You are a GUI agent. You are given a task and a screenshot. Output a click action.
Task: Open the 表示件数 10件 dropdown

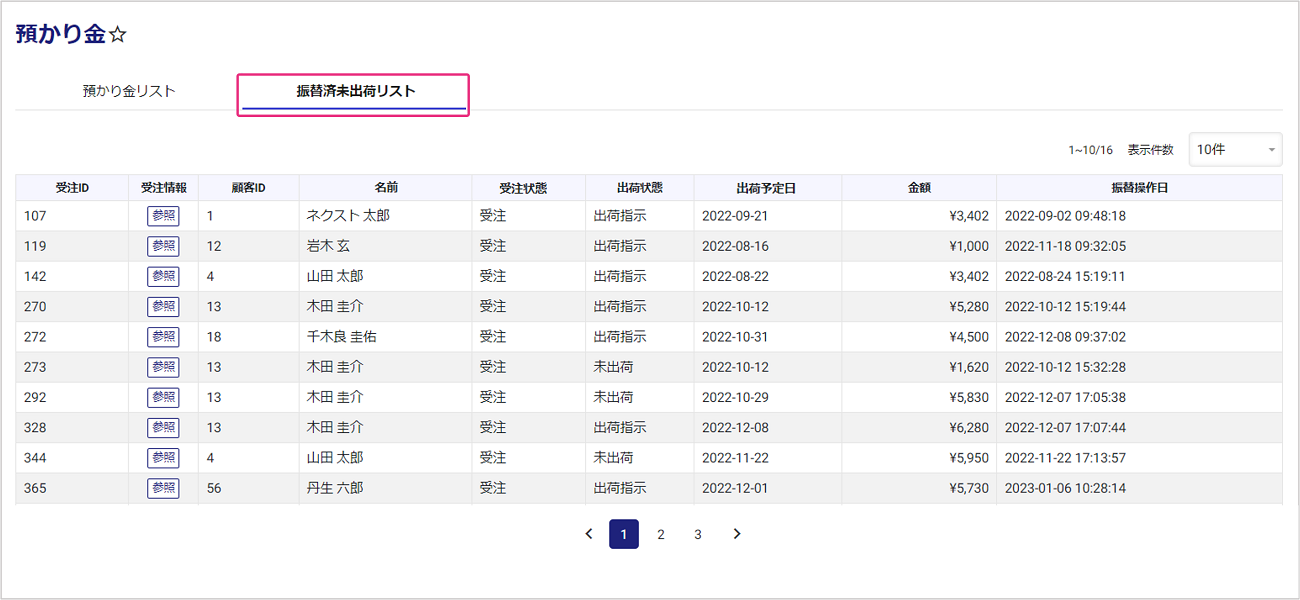tap(1235, 149)
